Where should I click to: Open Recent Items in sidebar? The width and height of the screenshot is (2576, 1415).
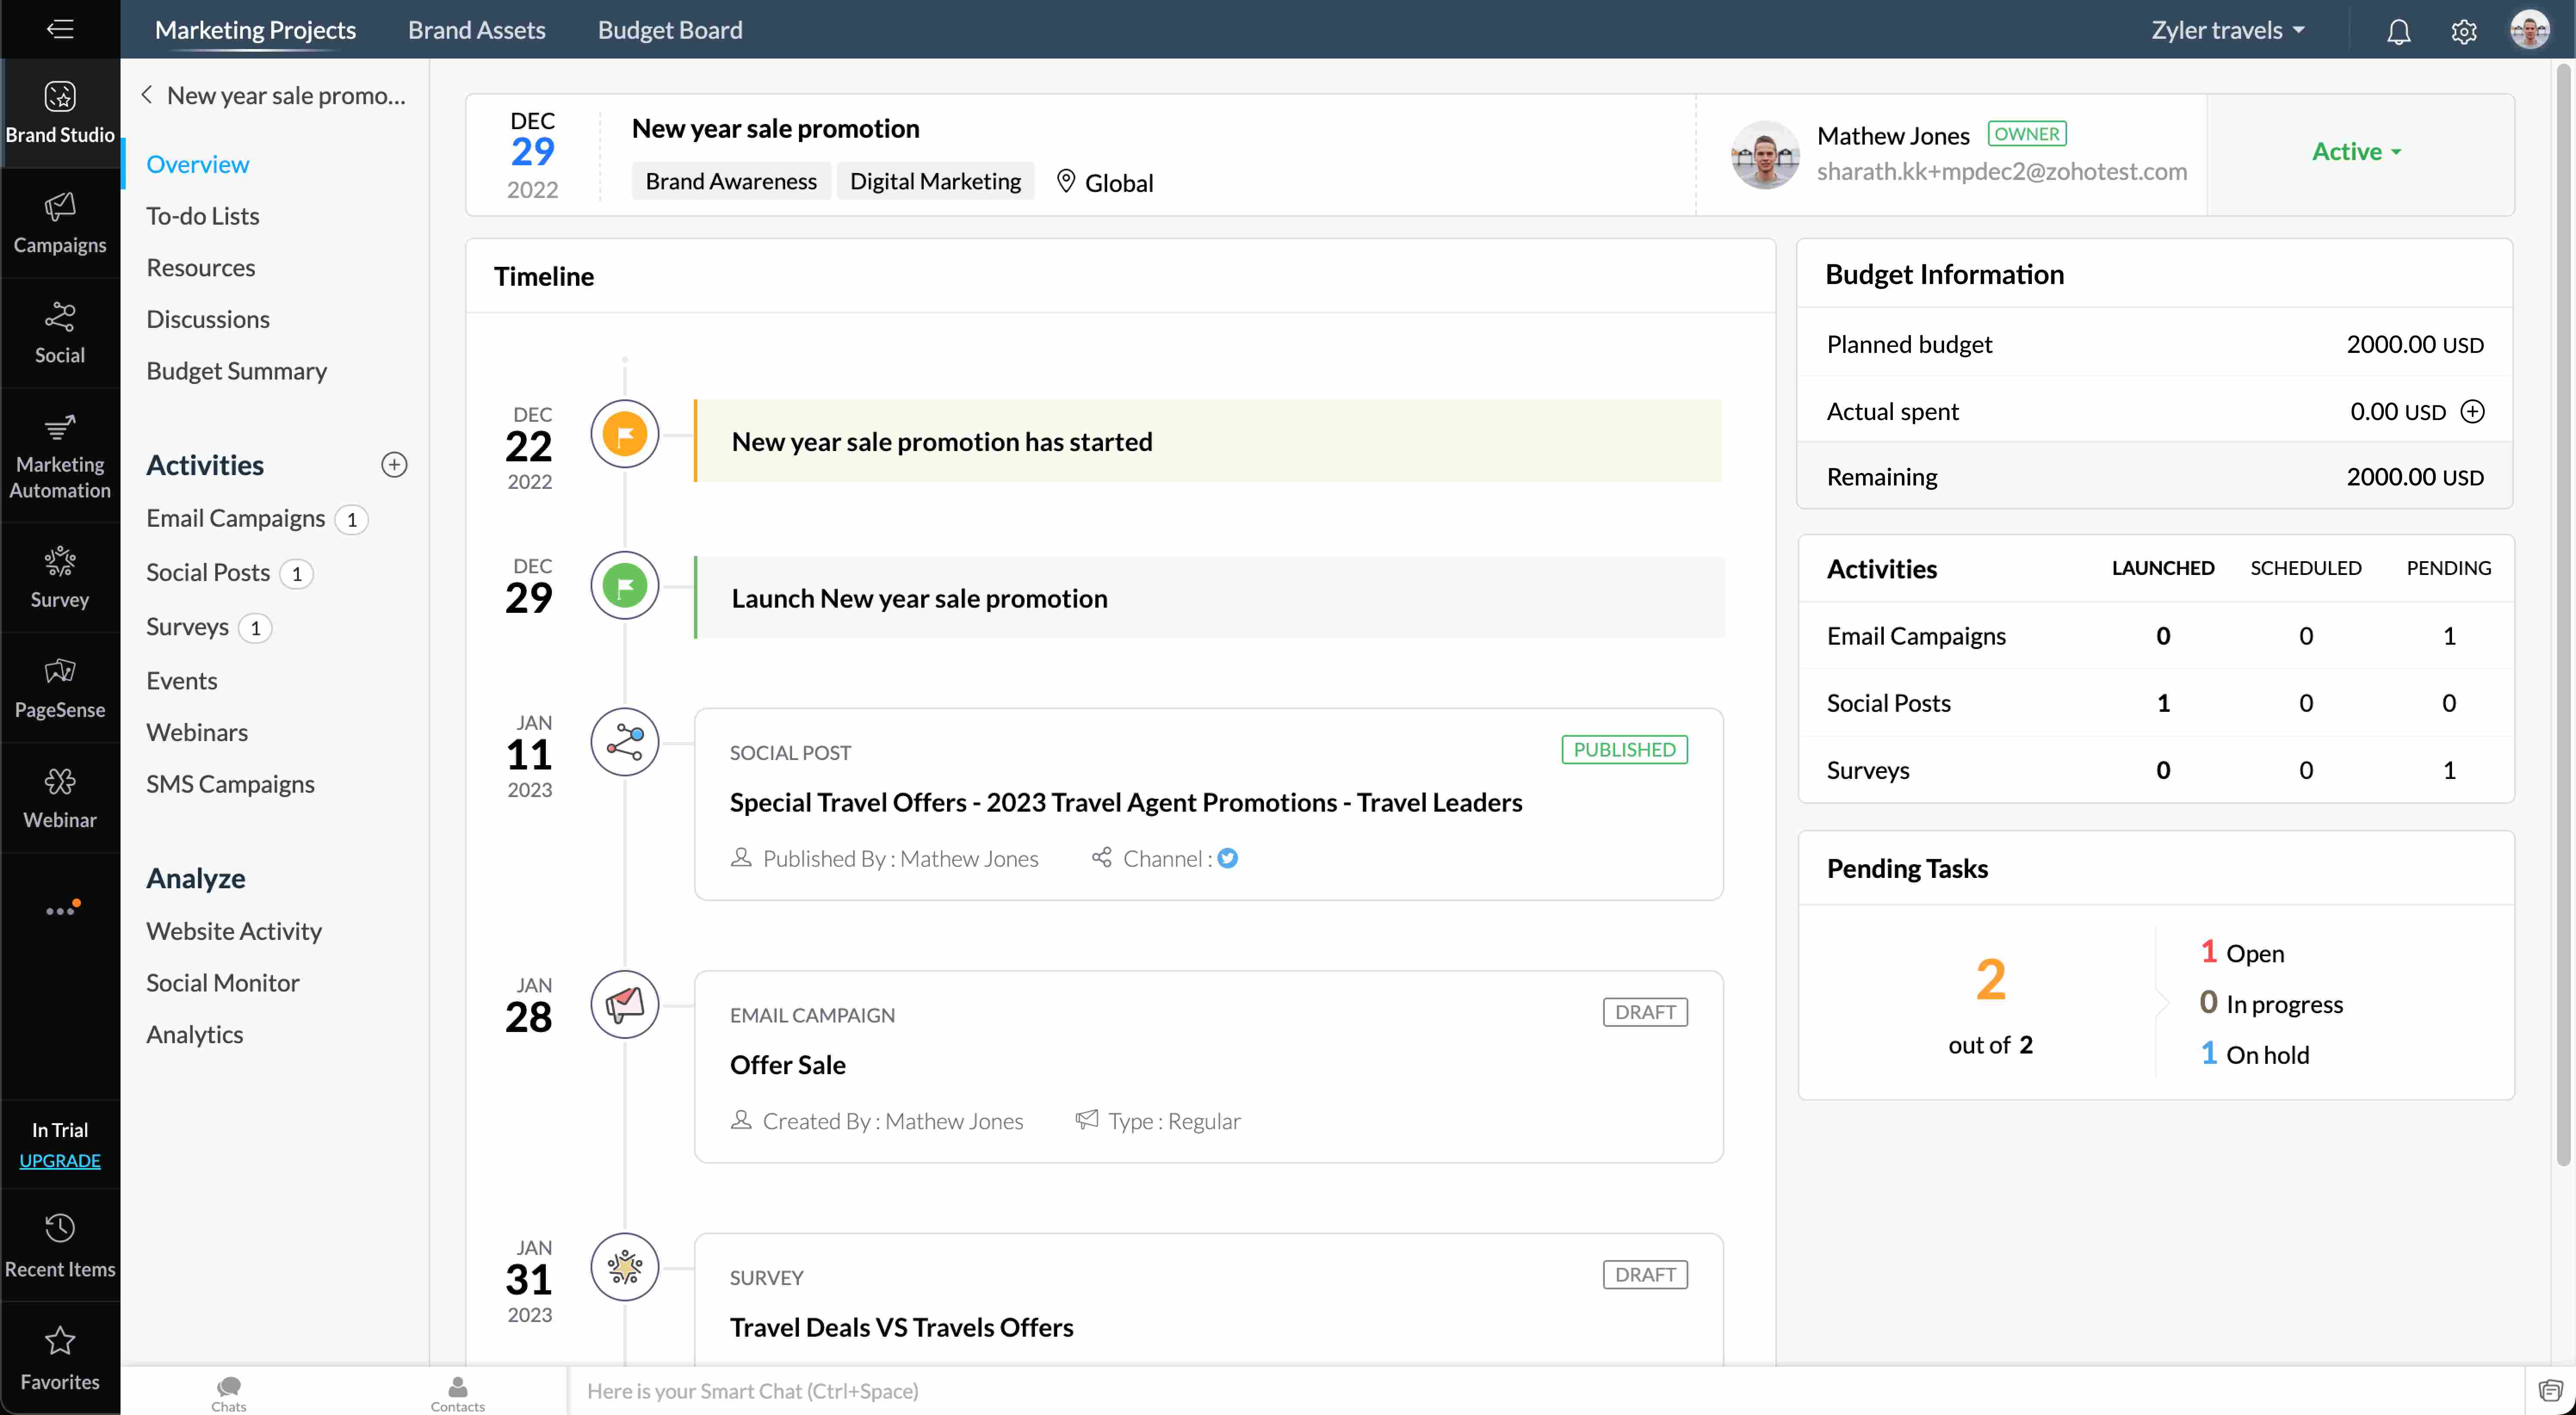(59, 1245)
